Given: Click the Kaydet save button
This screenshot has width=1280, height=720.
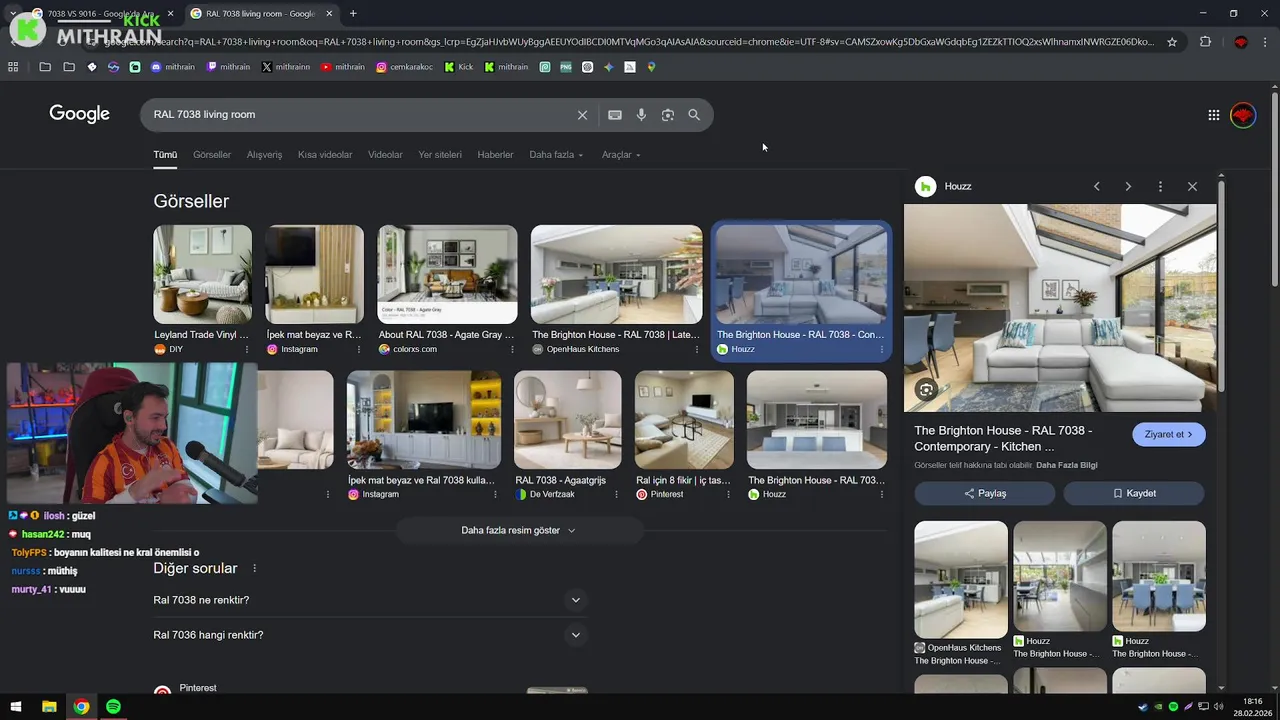Looking at the screenshot, I should (x=1134, y=493).
